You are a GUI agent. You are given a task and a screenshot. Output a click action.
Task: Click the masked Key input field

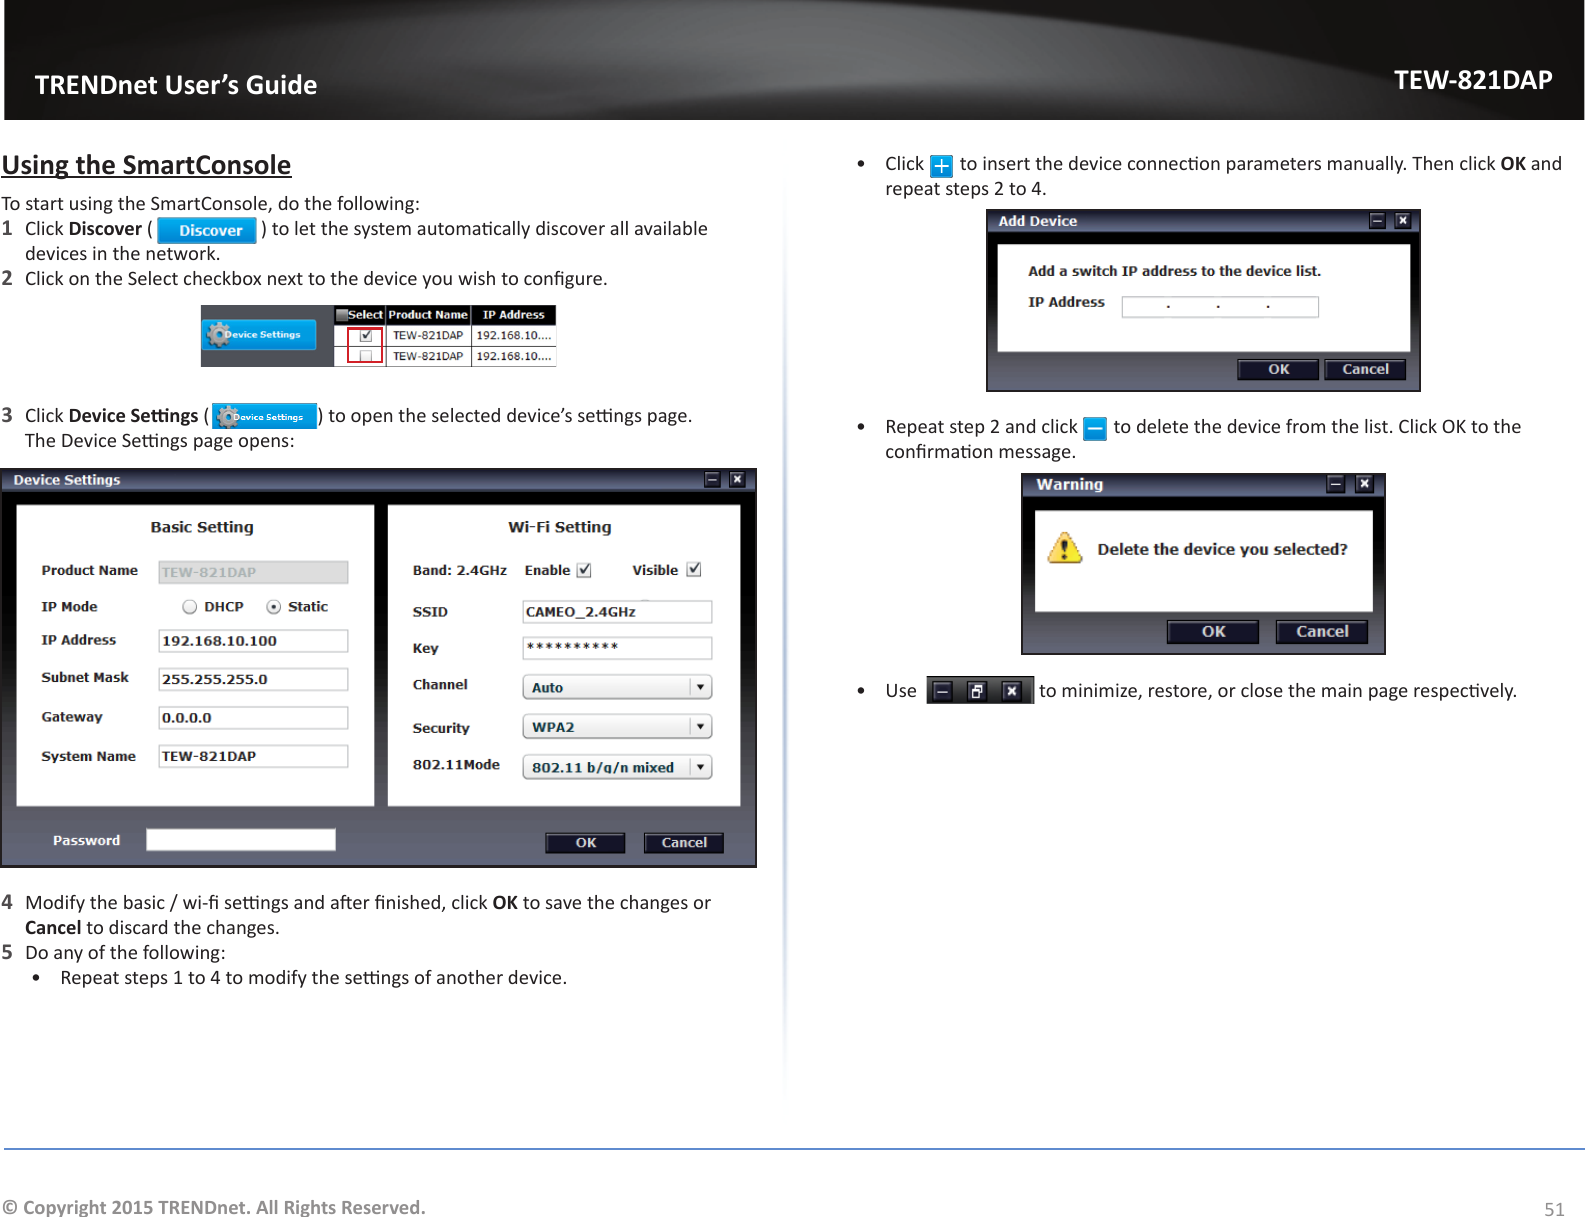click(617, 648)
